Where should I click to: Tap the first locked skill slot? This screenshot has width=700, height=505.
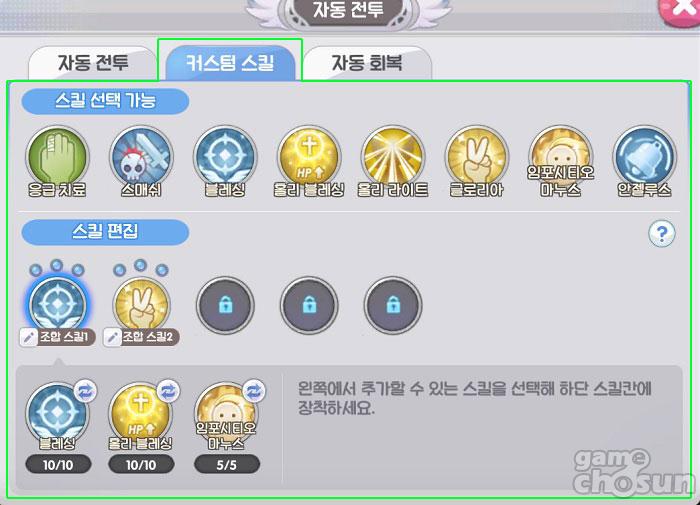point(225,305)
